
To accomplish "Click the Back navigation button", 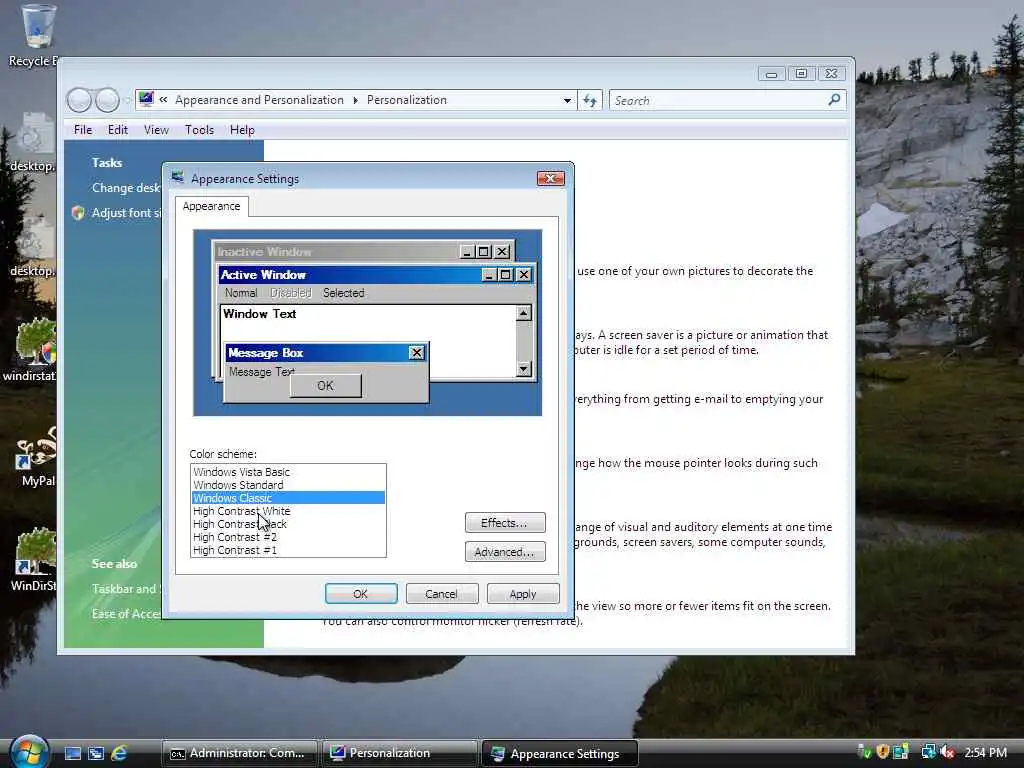I will pyautogui.click(x=79, y=100).
